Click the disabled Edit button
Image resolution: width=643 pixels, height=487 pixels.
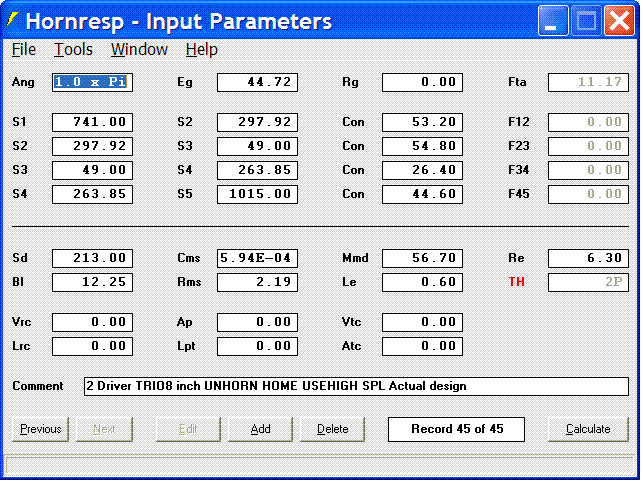[188, 429]
